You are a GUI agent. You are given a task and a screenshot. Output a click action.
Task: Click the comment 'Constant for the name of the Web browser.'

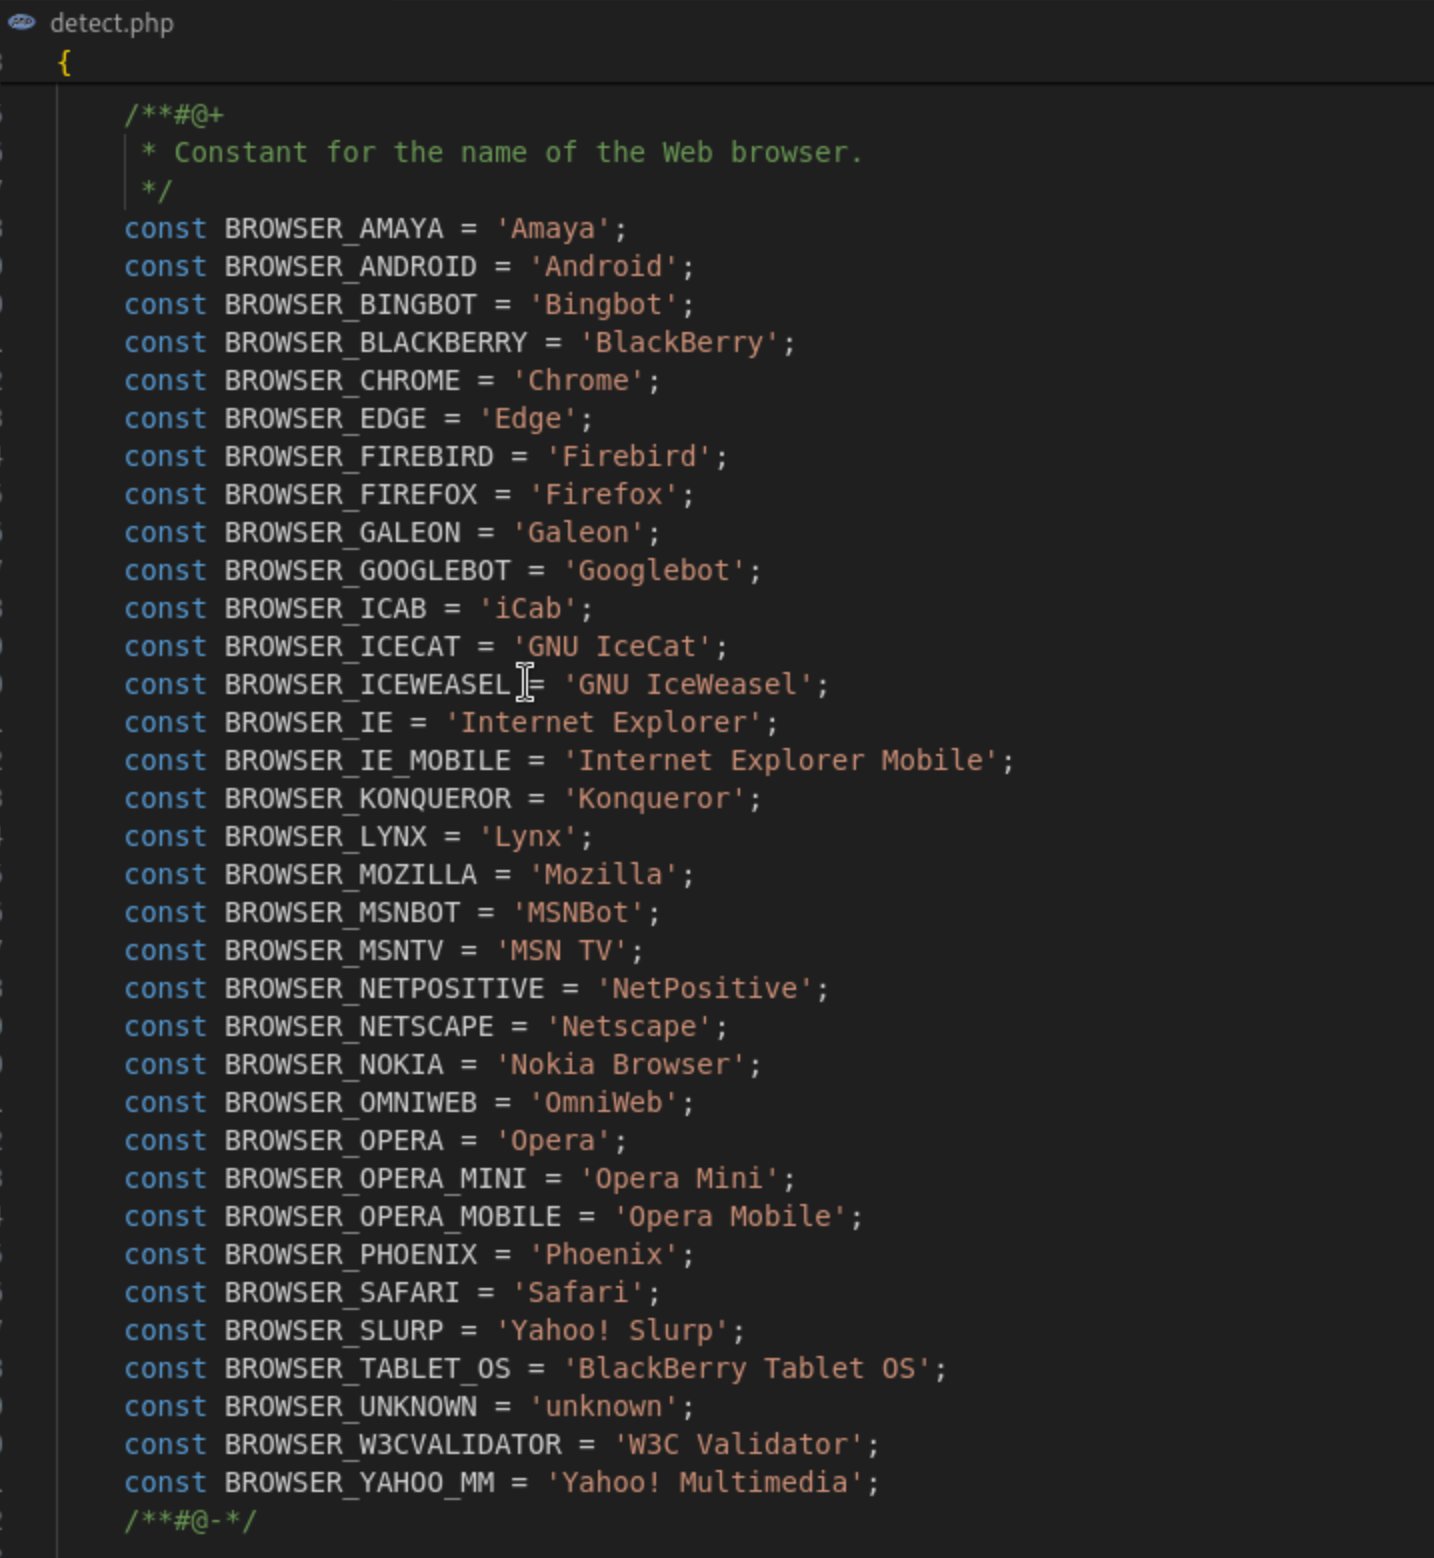click(518, 153)
